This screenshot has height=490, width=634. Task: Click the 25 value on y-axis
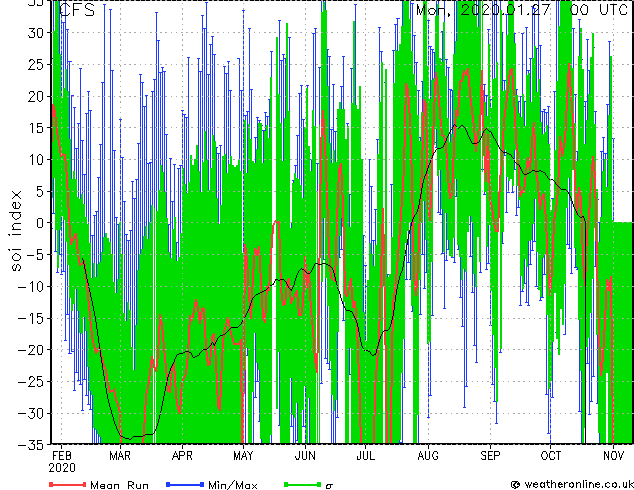35,65
